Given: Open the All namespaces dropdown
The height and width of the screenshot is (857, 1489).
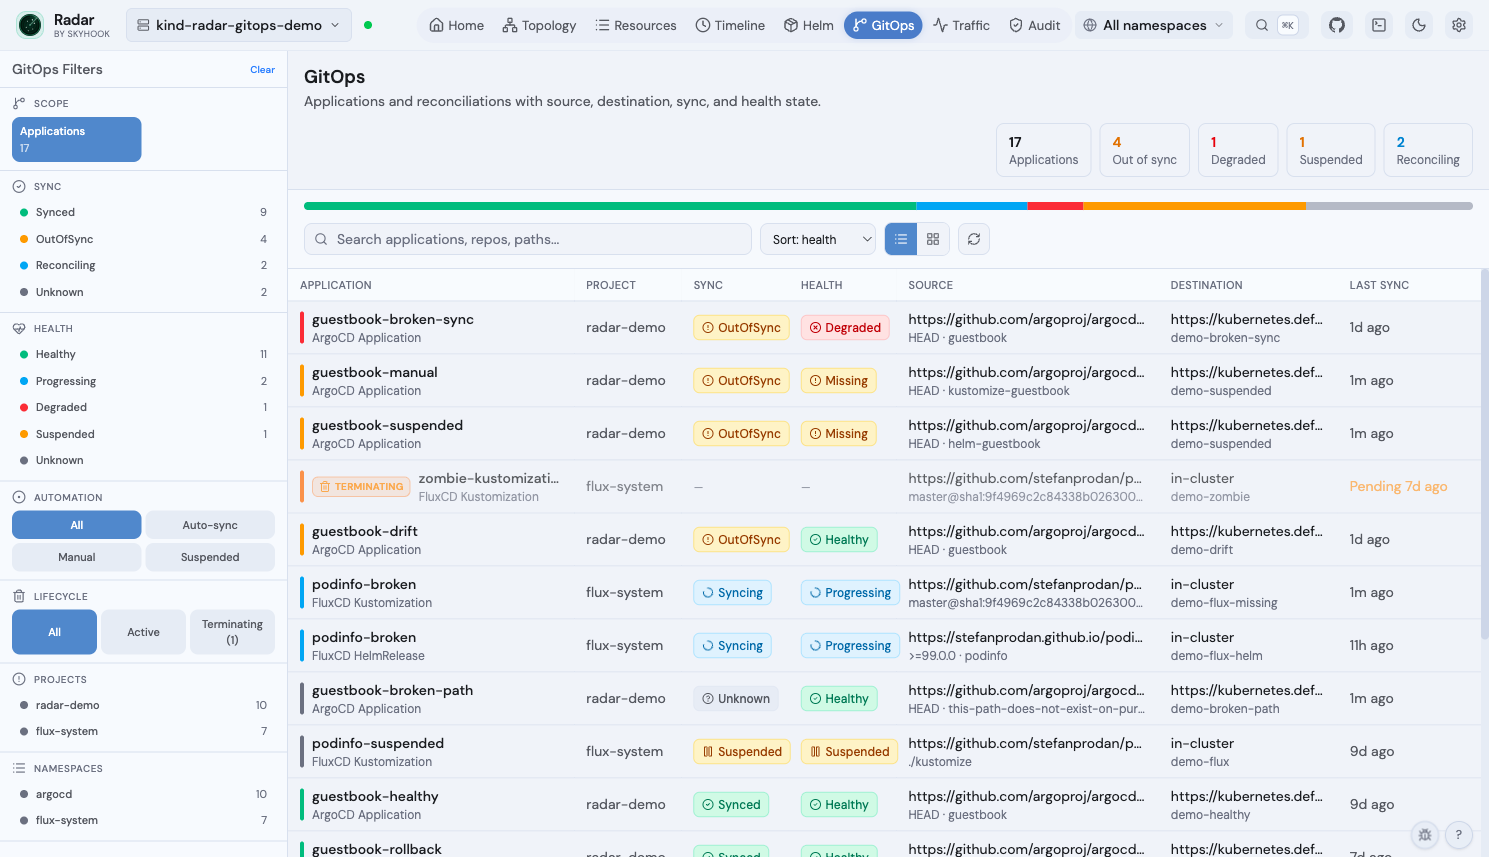Looking at the screenshot, I should [1154, 25].
